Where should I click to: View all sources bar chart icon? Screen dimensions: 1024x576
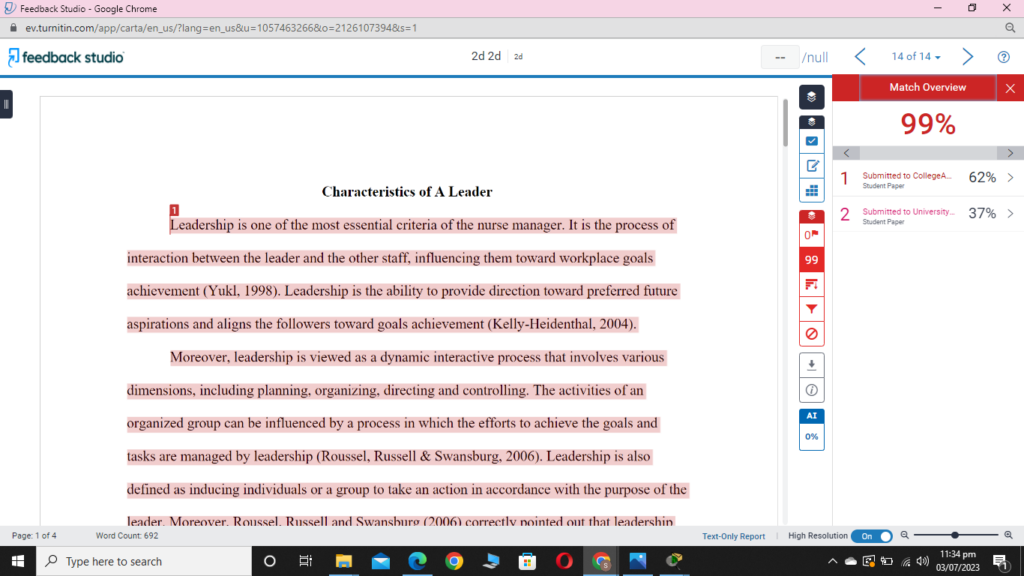811,284
